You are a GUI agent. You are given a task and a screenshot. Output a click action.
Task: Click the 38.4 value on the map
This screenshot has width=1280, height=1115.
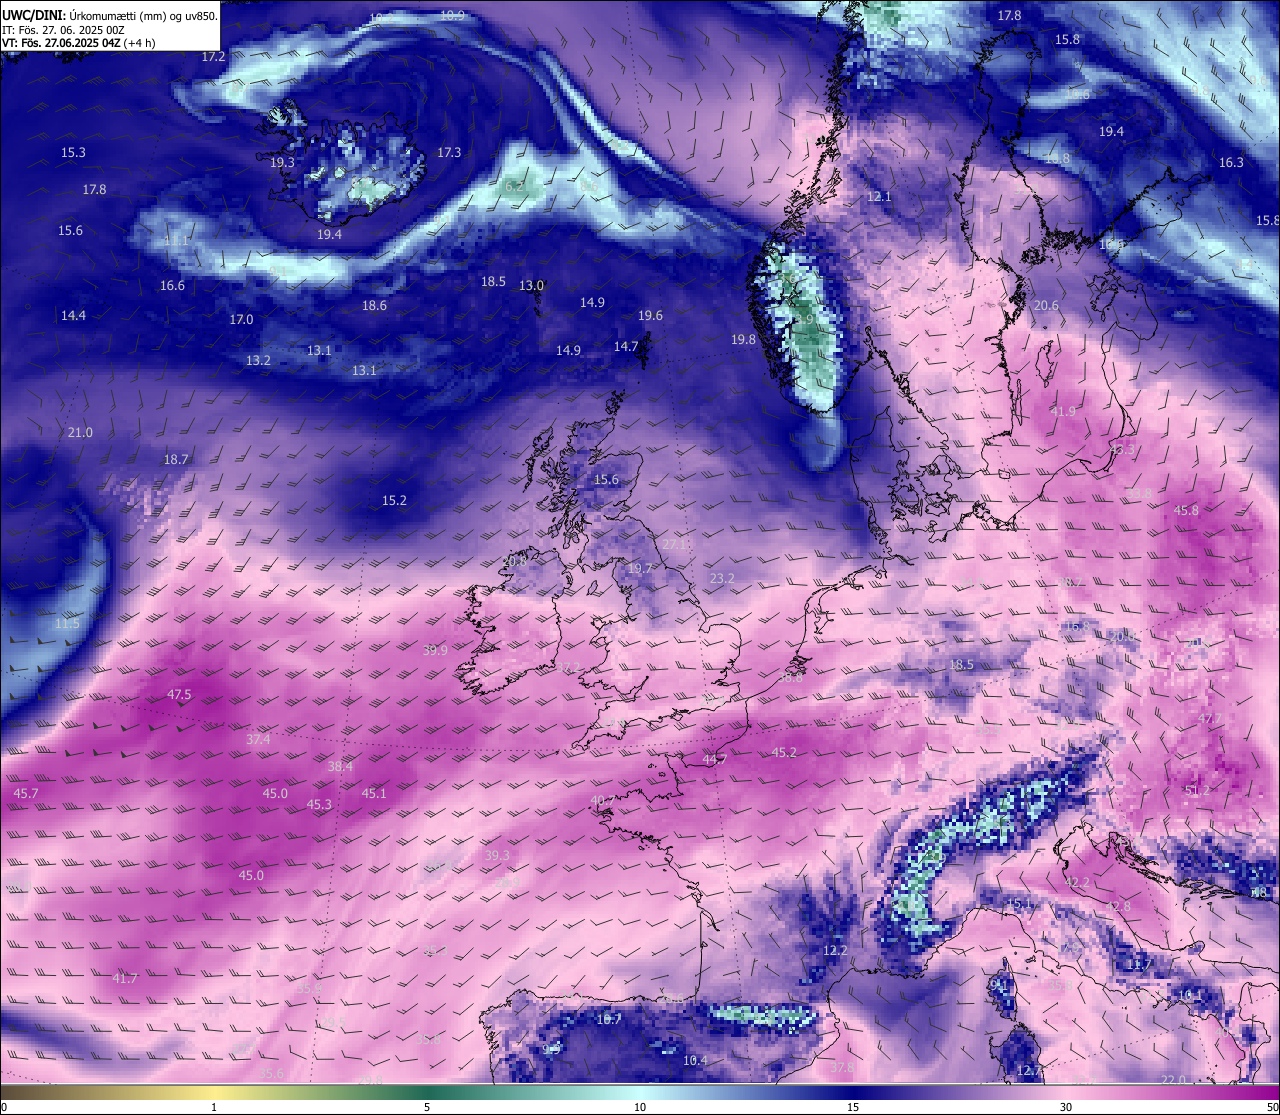pyautogui.click(x=340, y=767)
